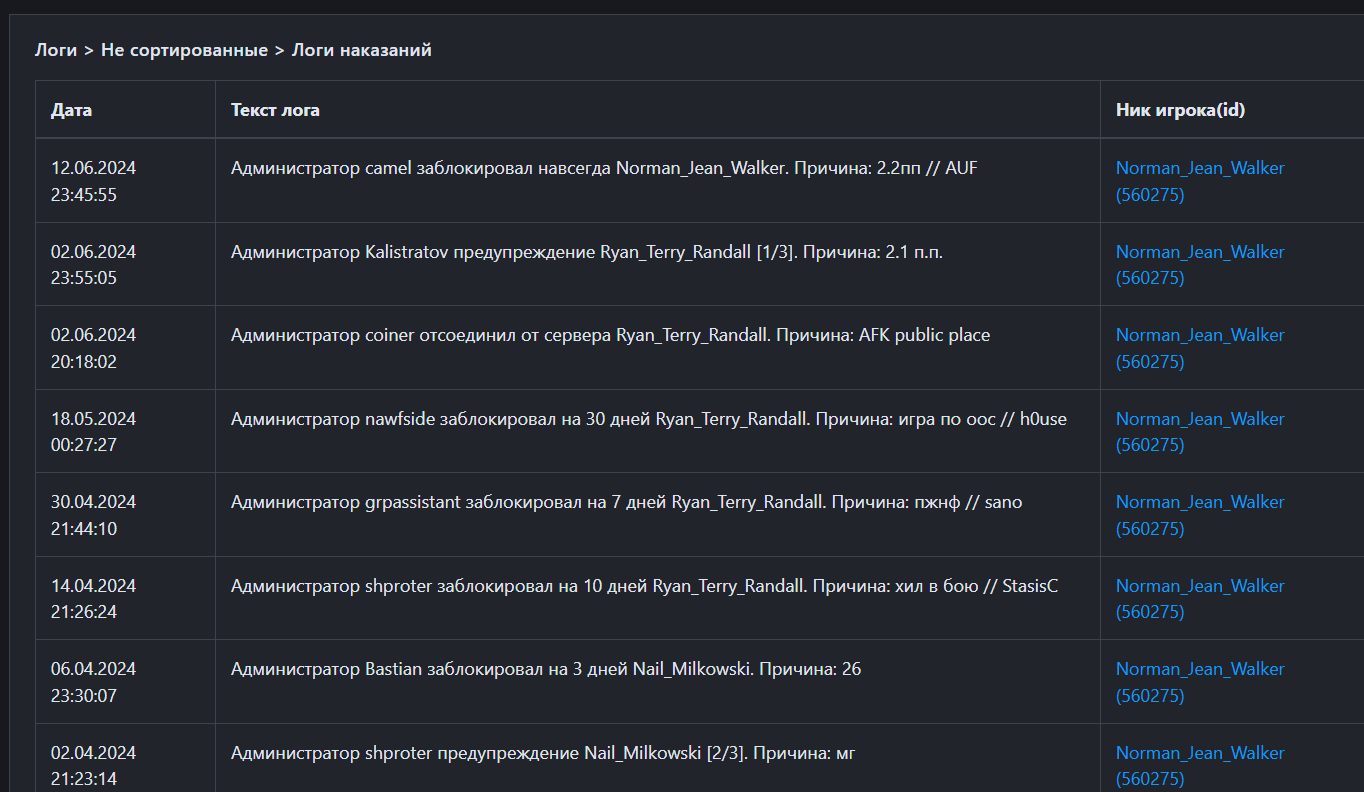
Task: Select the 30.04.2024 21:44:10 date cell
Action: click(x=93, y=515)
